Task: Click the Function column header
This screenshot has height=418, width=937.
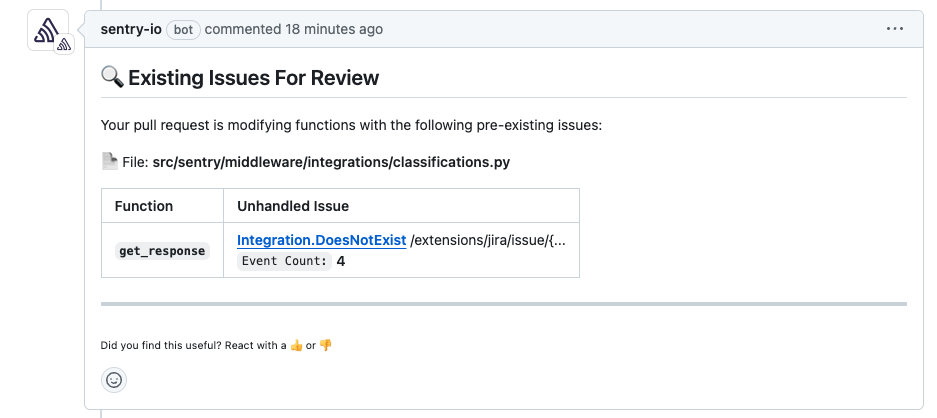Action: coord(144,206)
